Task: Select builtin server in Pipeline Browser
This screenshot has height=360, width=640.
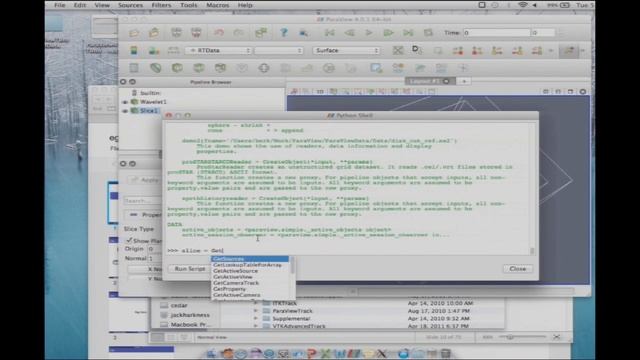Action: point(150,93)
